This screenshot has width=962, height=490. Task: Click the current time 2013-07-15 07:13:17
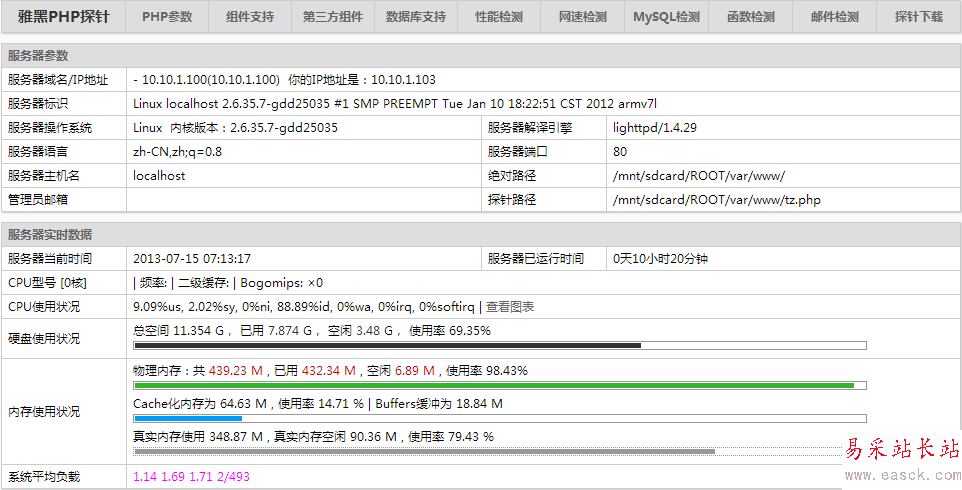(192, 259)
